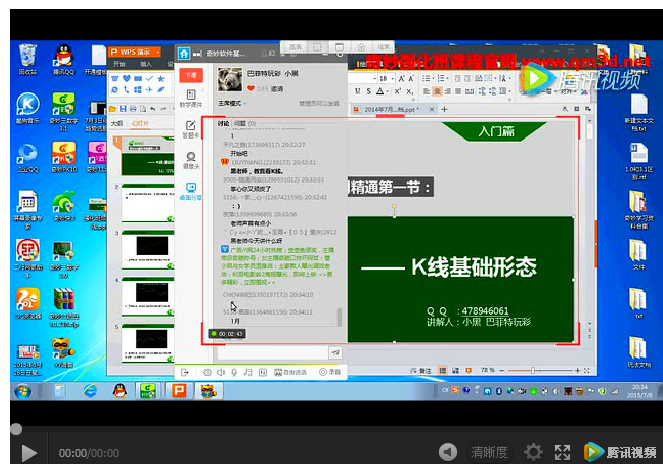Image resolution: width=663 pixels, height=464 pixels.
Task: Play the video with the play button
Action: coord(29,452)
